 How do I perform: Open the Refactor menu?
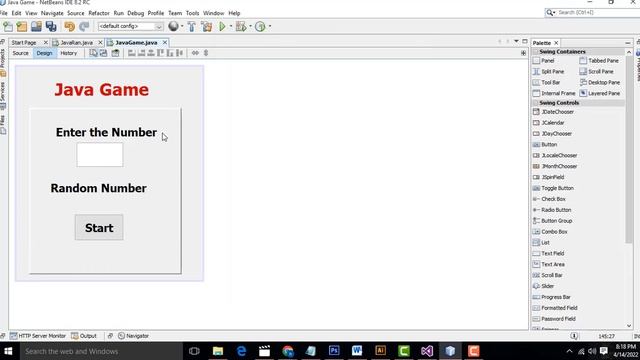tap(99, 13)
